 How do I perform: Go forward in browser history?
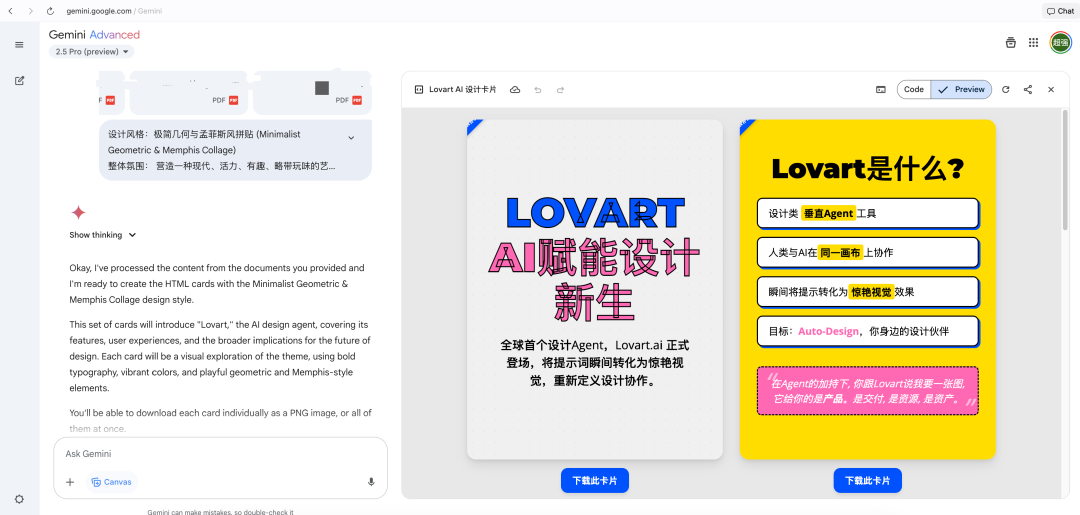30,11
